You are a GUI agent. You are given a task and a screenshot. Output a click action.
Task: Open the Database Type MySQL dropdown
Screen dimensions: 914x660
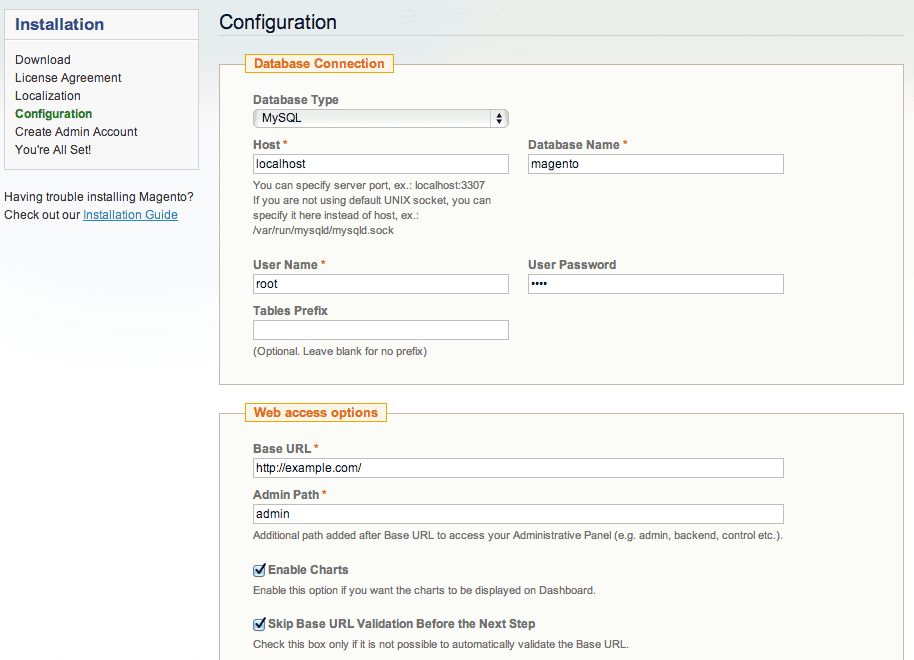click(381, 118)
